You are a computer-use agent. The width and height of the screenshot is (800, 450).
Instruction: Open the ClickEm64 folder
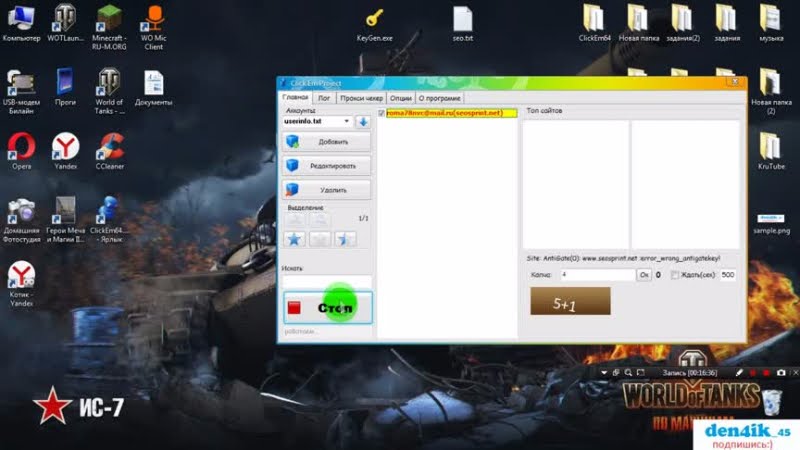click(x=594, y=23)
